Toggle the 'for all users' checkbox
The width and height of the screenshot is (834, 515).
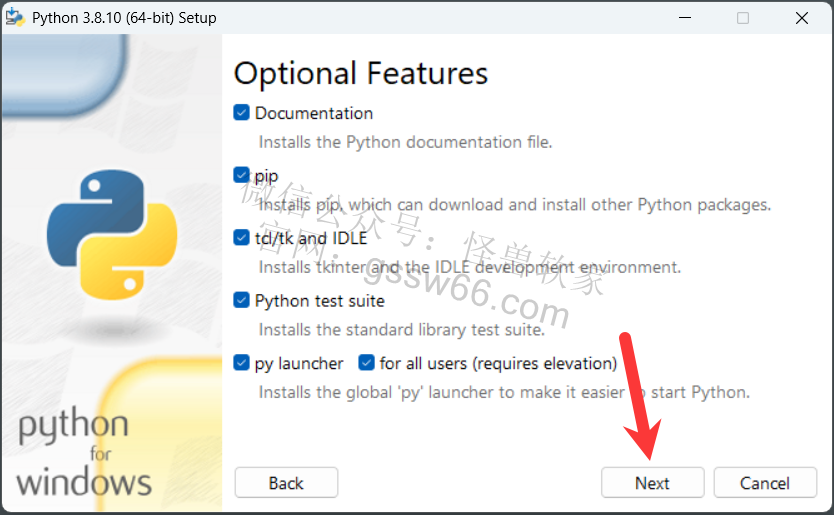click(x=366, y=363)
